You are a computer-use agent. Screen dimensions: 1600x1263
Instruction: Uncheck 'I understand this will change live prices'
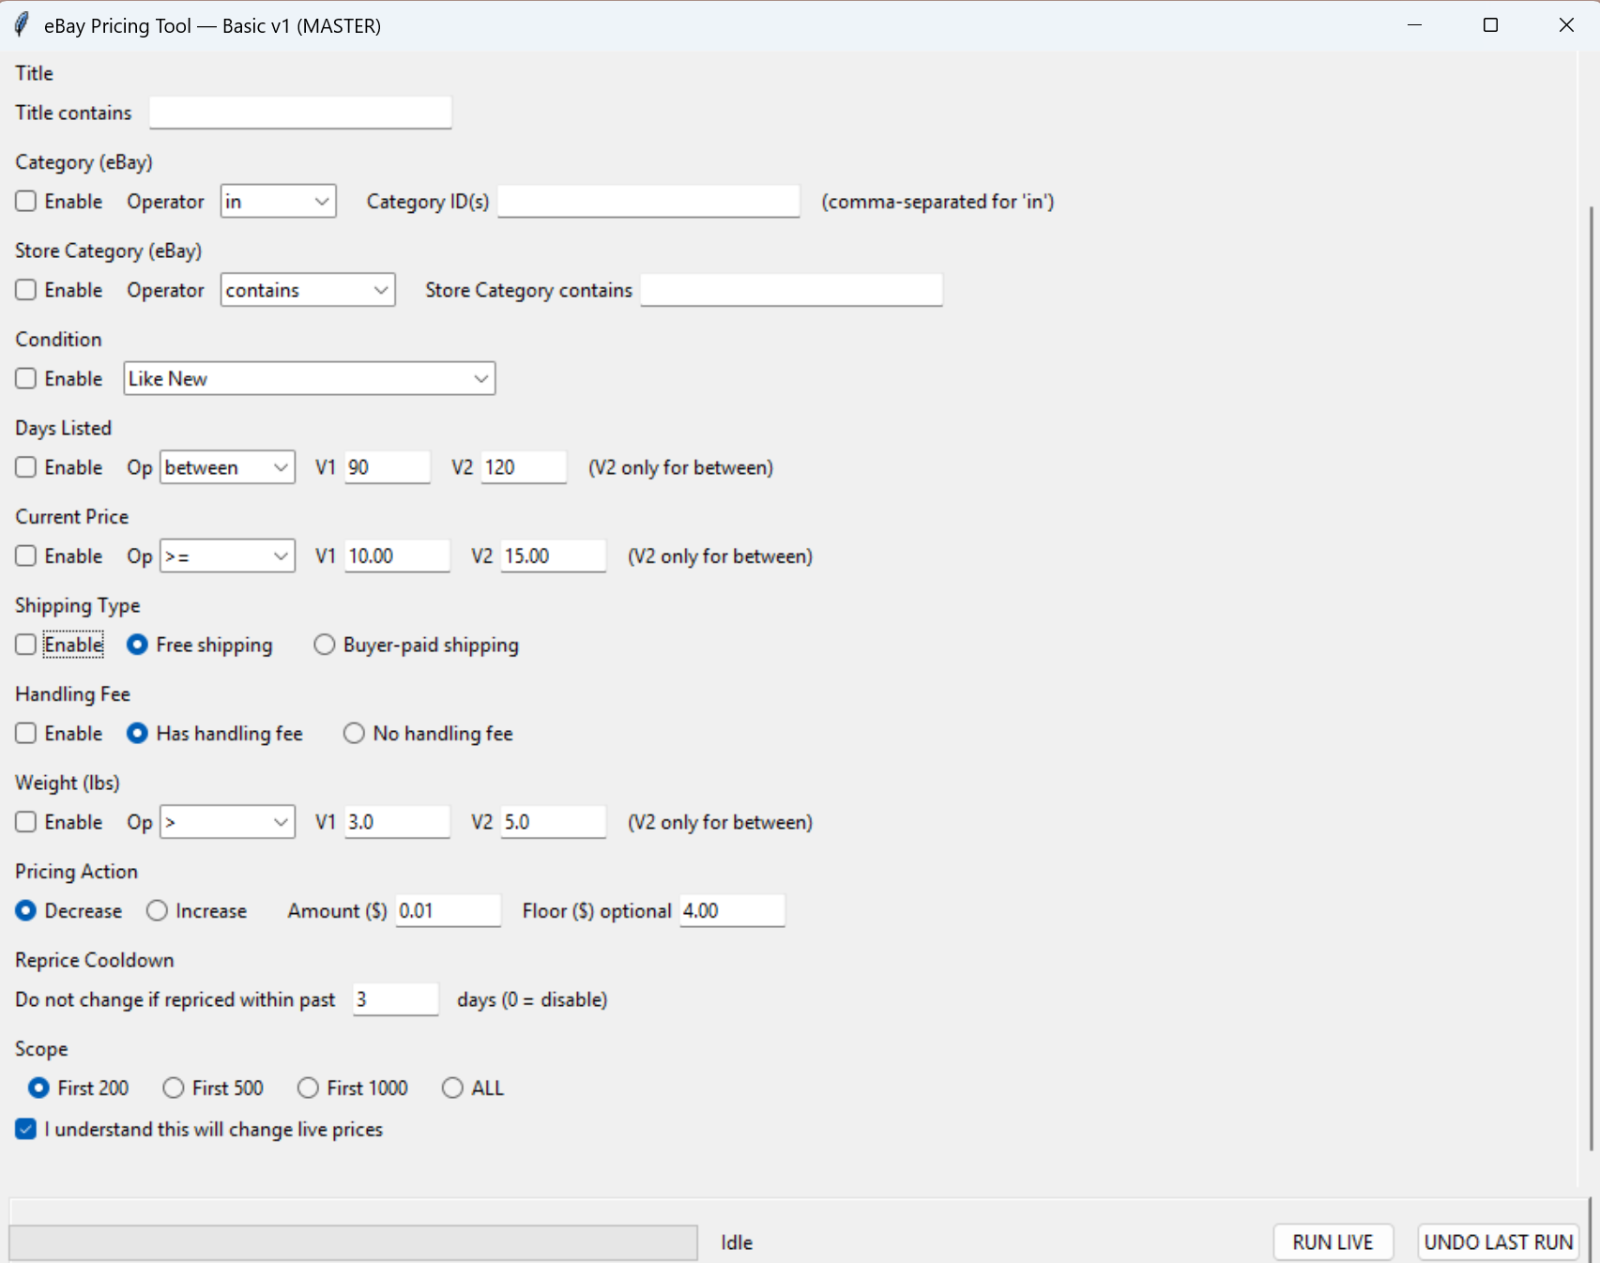point(26,1129)
